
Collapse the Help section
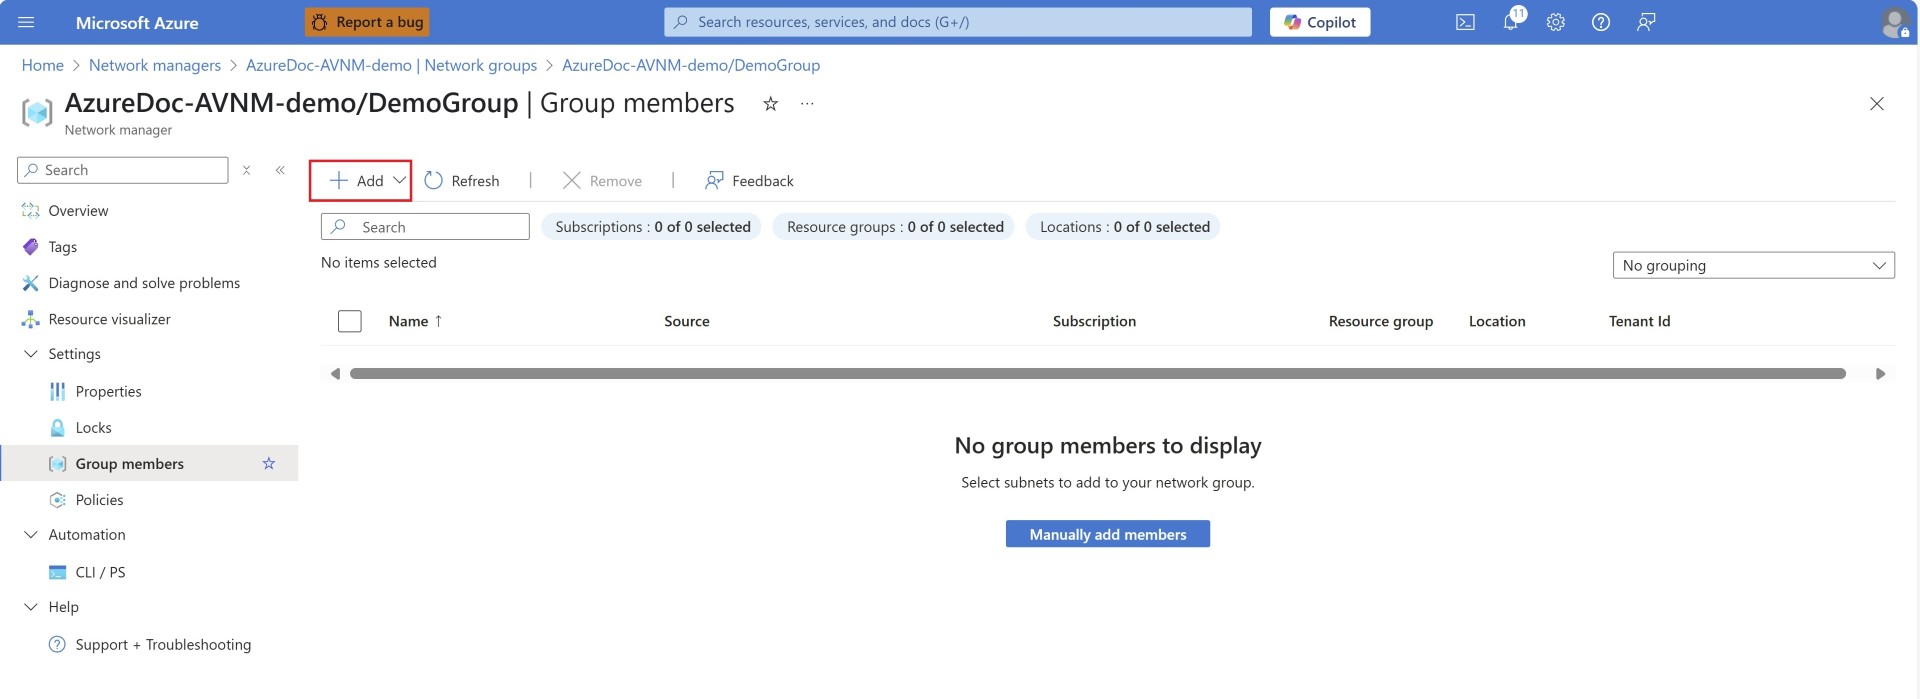tap(30, 607)
